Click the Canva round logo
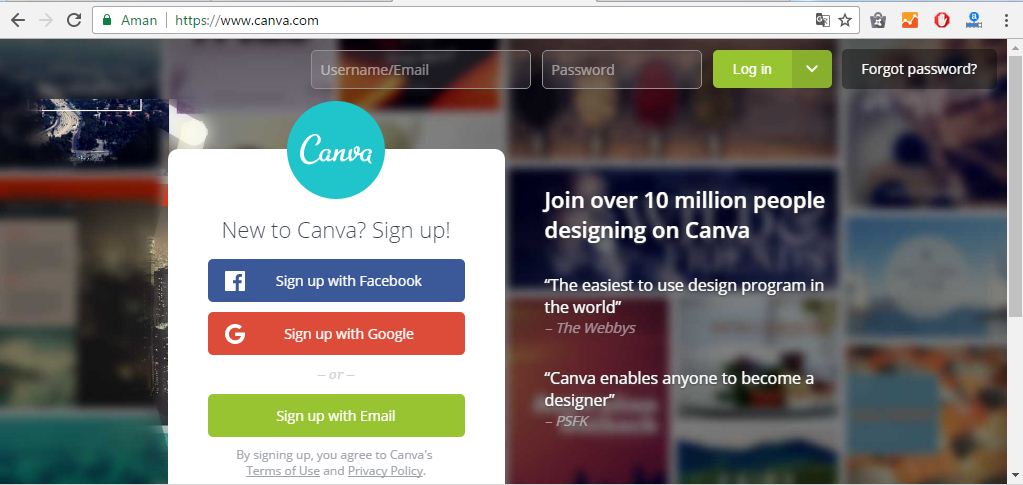The image size is (1023, 485). click(x=335, y=149)
